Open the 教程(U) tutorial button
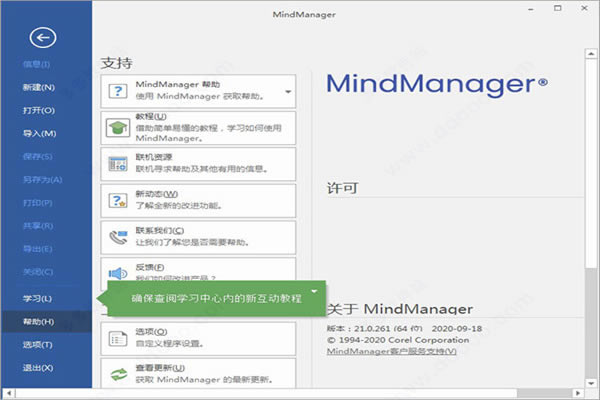The image size is (600, 400). pos(198,128)
